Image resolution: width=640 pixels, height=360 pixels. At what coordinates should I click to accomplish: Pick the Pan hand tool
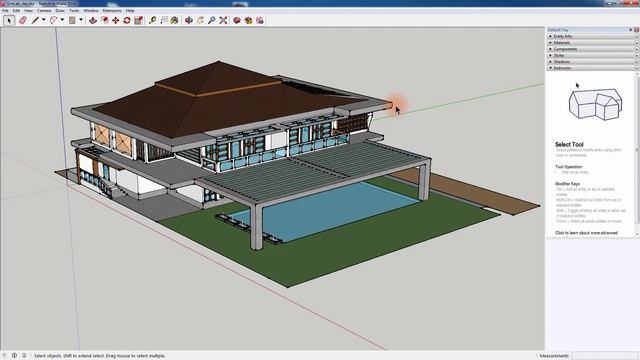pos(200,20)
